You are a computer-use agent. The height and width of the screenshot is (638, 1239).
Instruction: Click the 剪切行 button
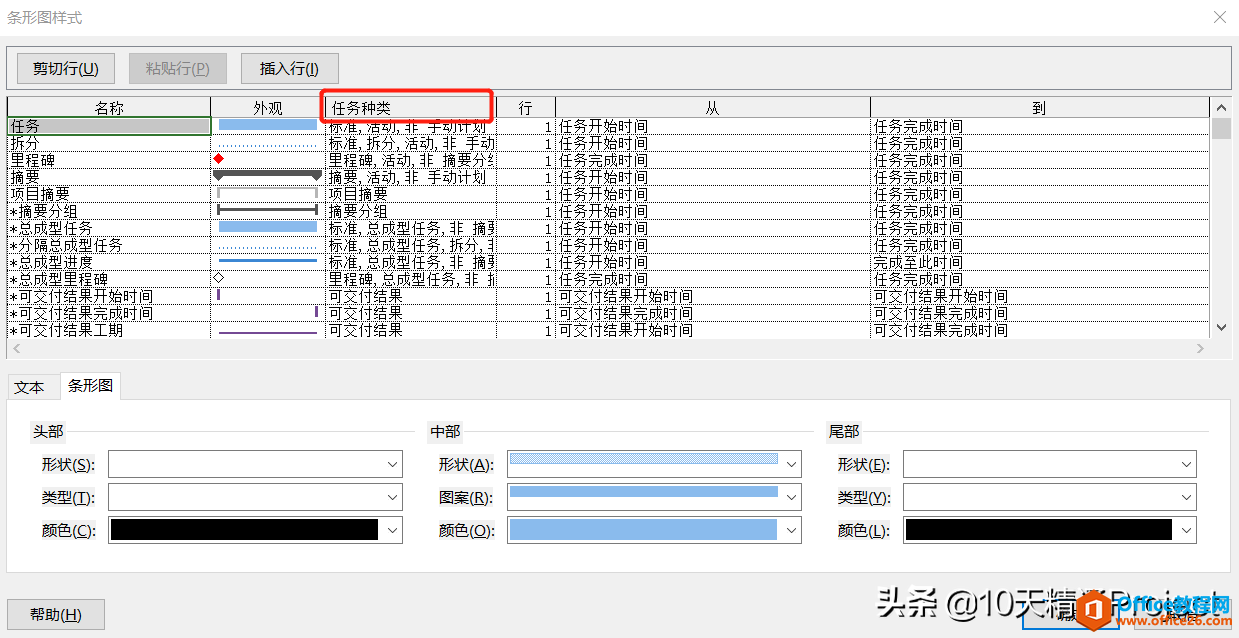pos(66,68)
